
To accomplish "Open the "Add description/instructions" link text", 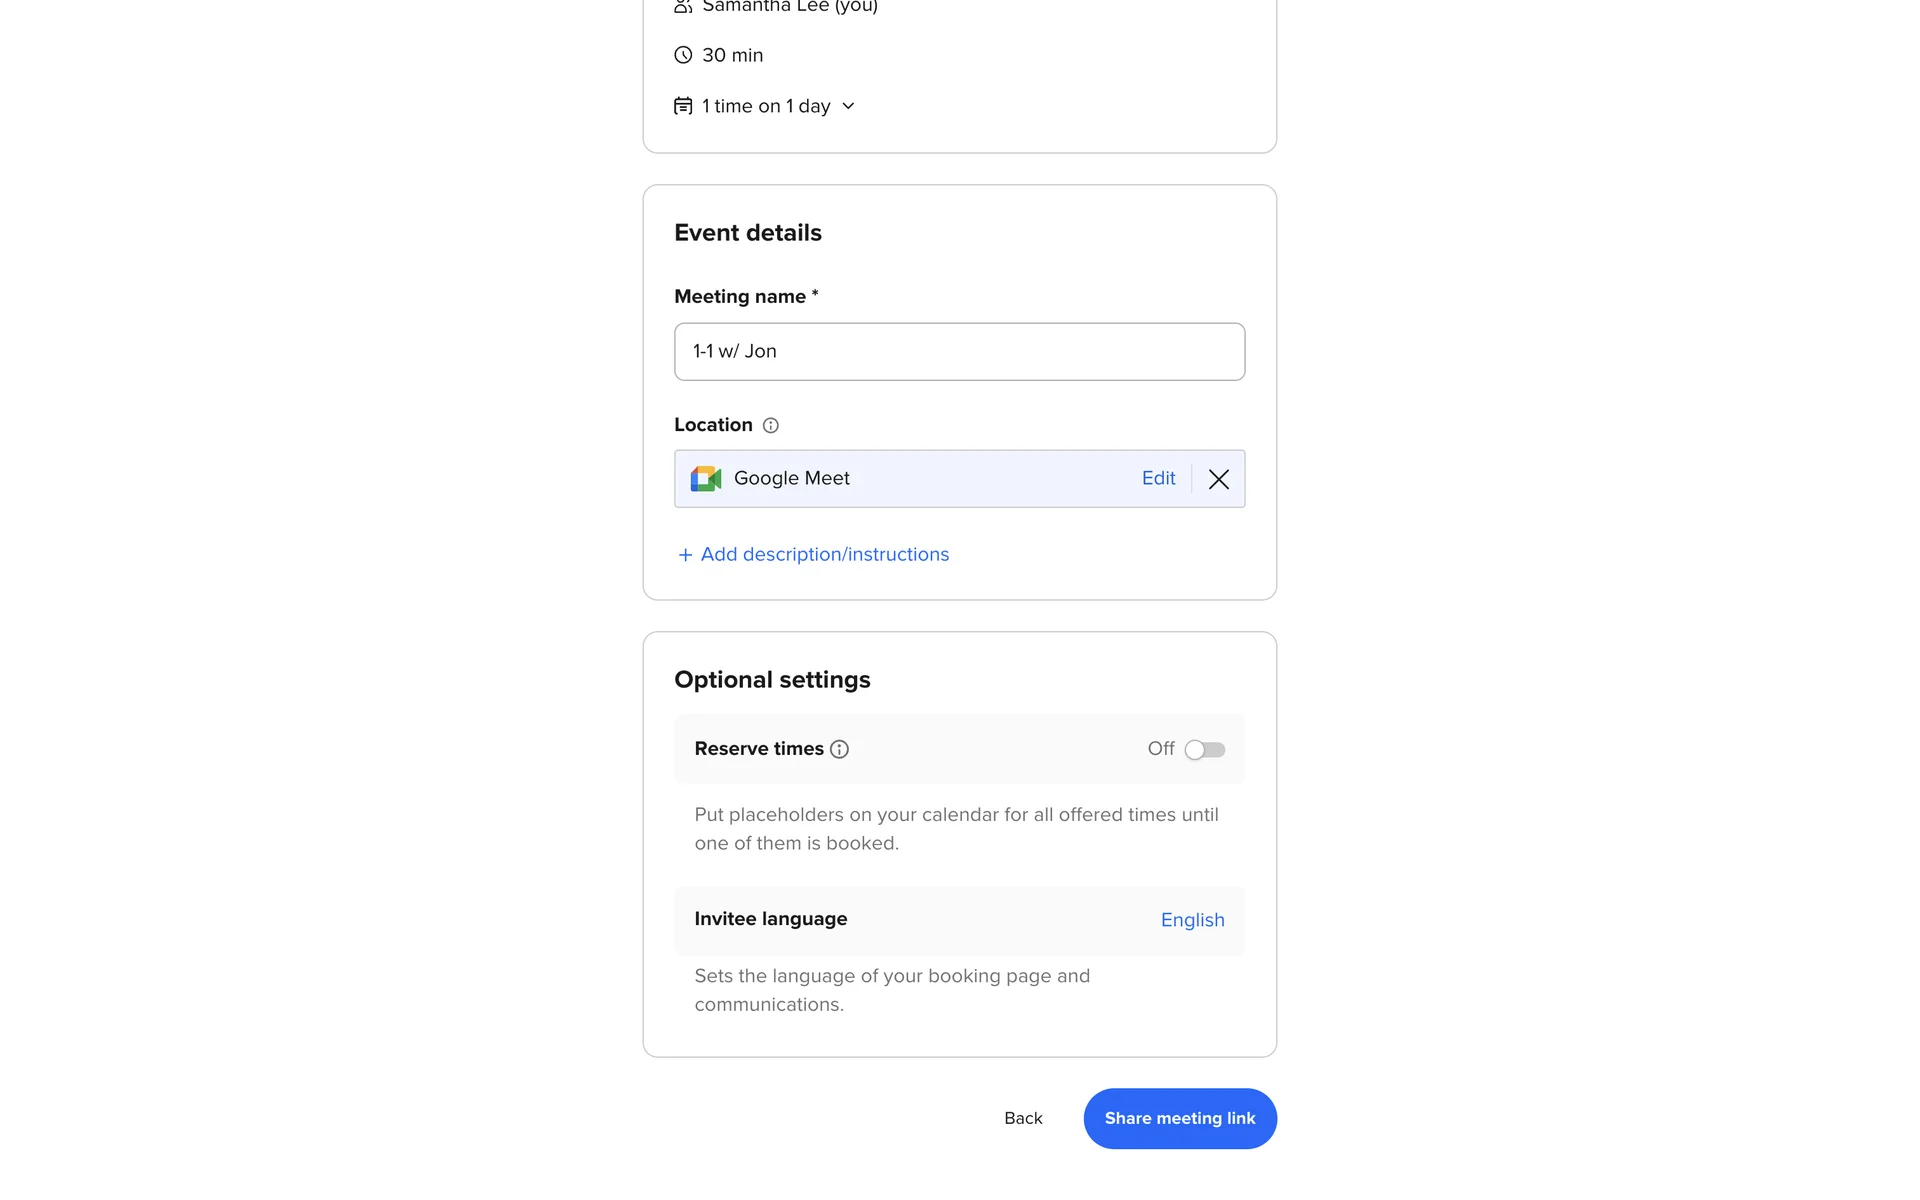I will (824, 554).
